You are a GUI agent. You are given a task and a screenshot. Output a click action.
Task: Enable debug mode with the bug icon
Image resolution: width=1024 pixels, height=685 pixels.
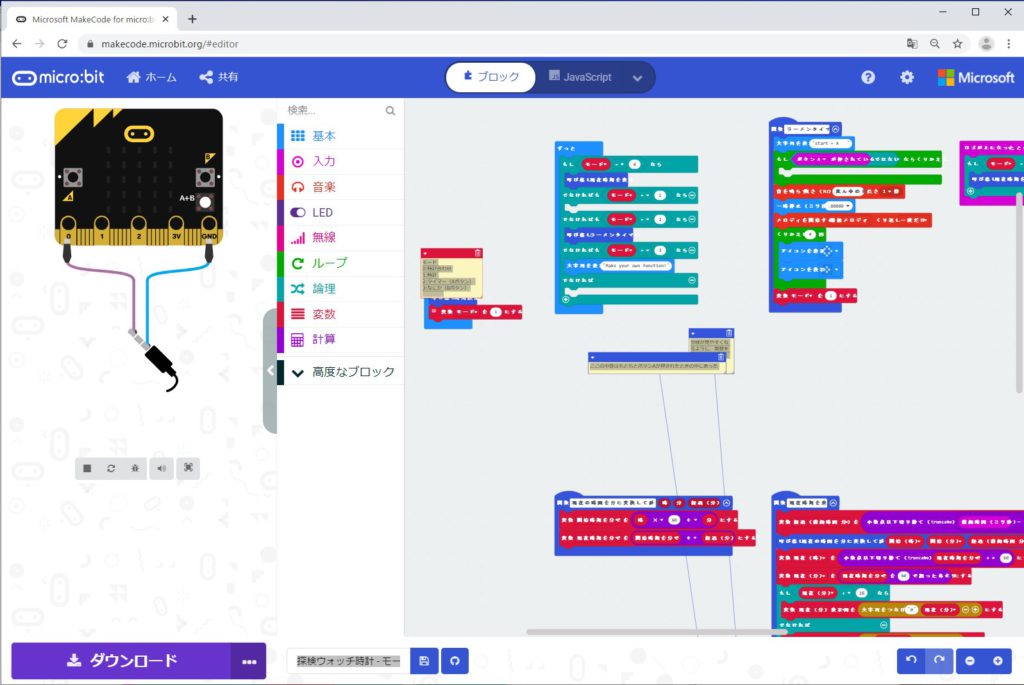[x=135, y=468]
